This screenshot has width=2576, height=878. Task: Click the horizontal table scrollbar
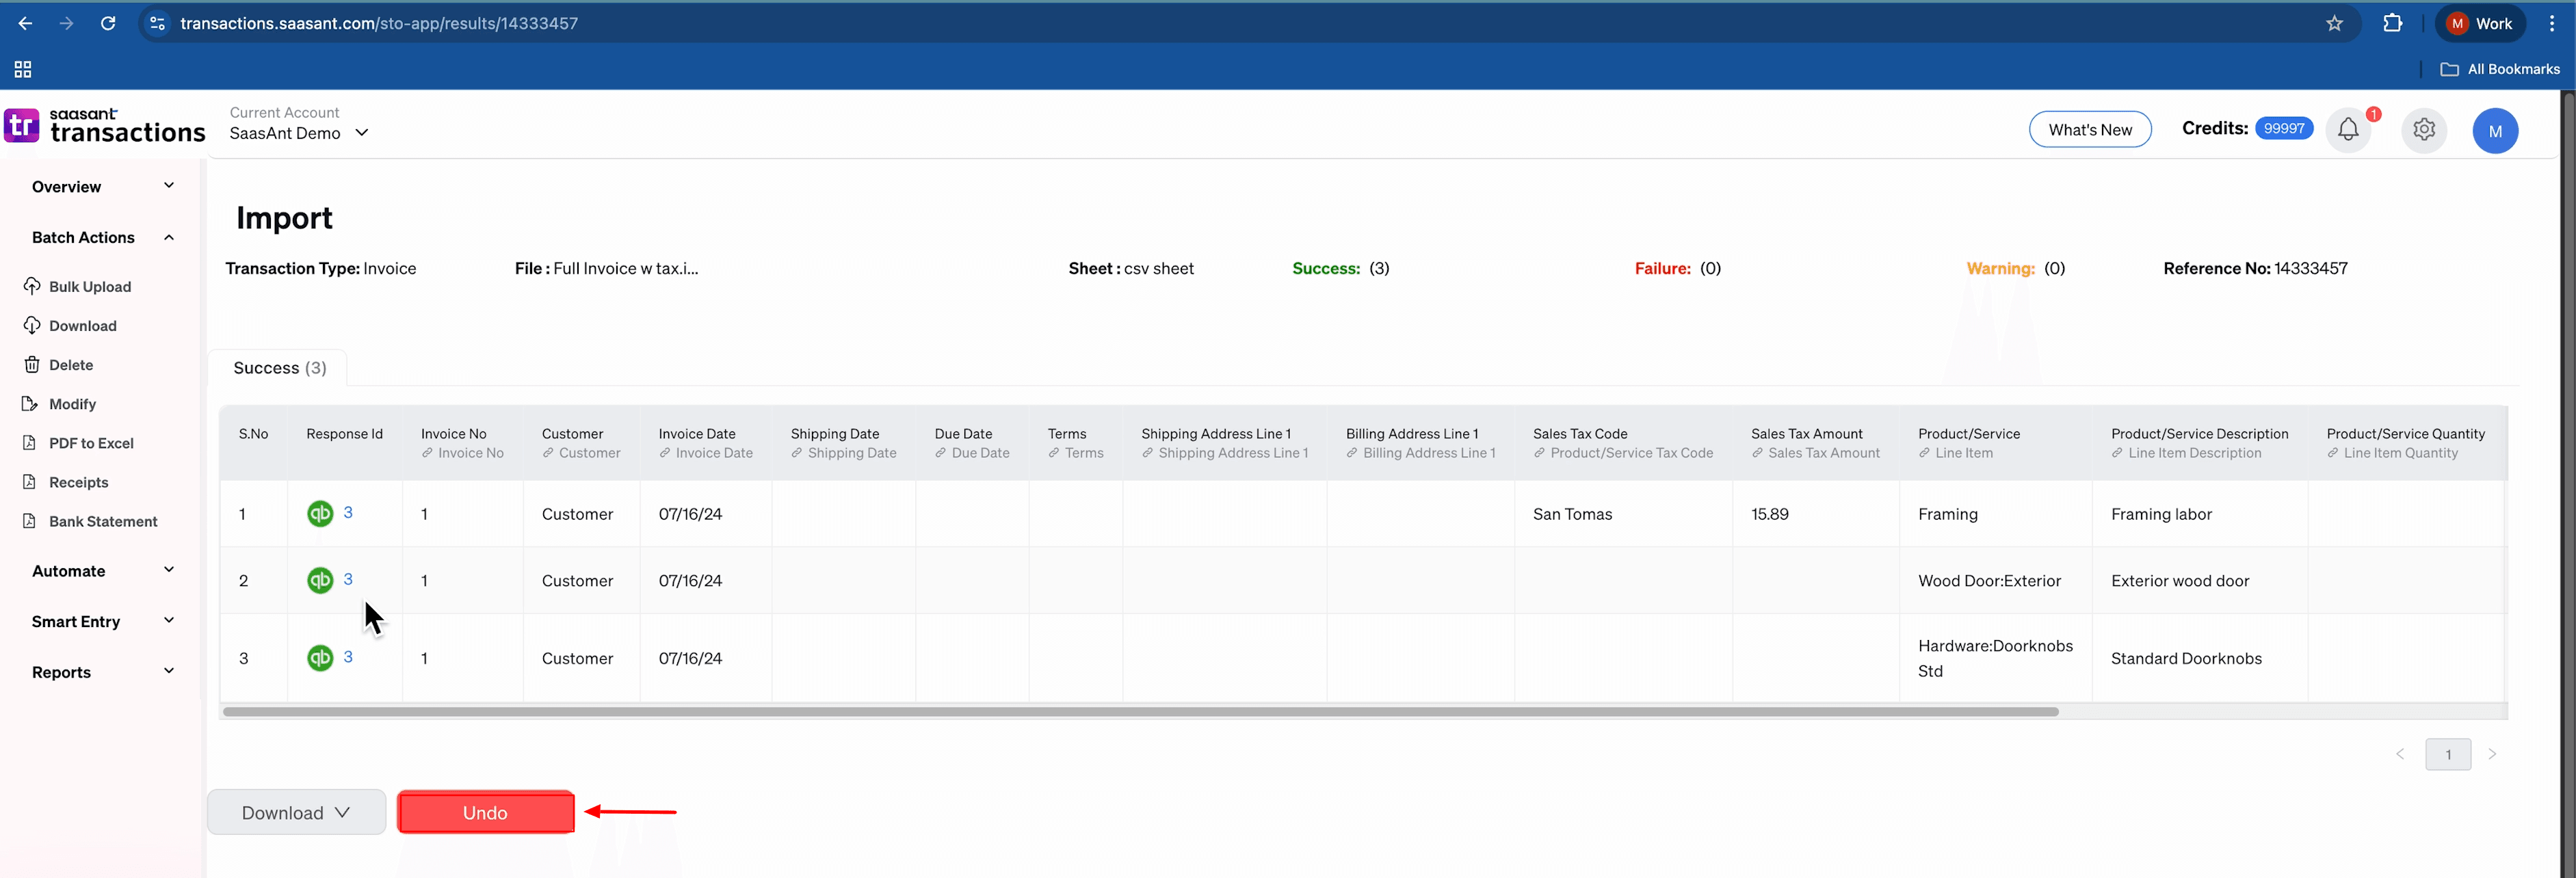point(1140,711)
